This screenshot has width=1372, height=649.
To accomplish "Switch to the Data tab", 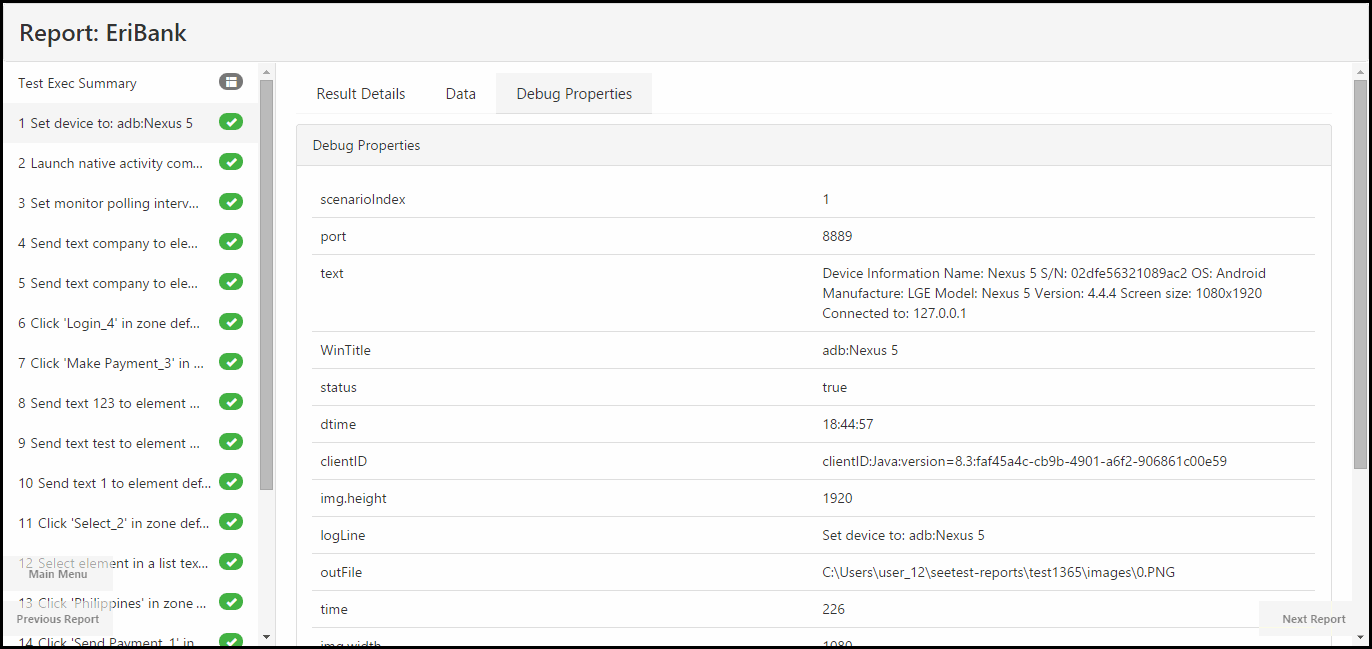I will click(461, 94).
